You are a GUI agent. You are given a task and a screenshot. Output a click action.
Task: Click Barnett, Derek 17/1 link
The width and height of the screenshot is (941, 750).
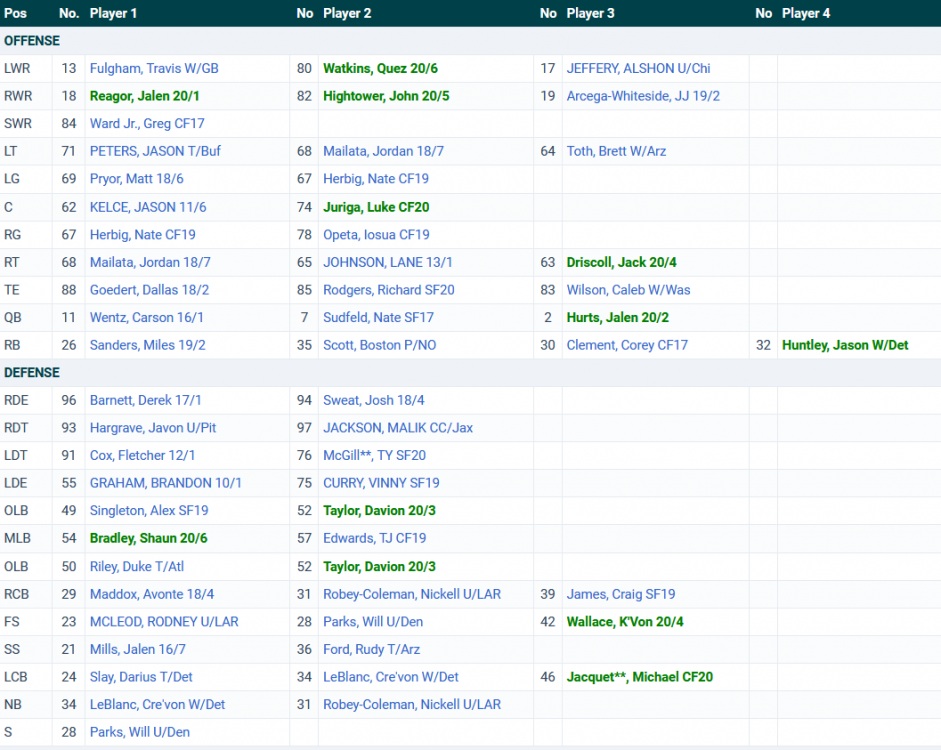(x=146, y=400)
